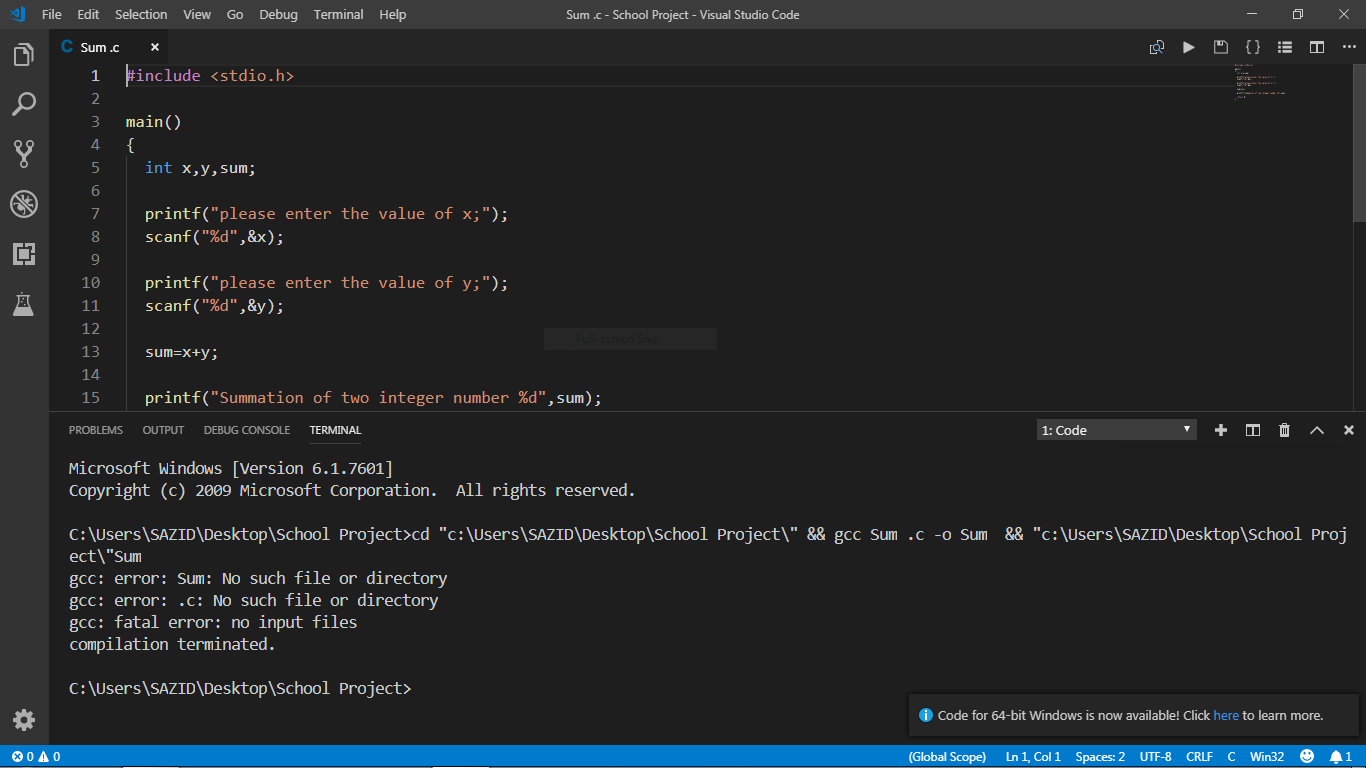
Task: Kill the terminal with the trash icon
Action: click(1284, 430)
